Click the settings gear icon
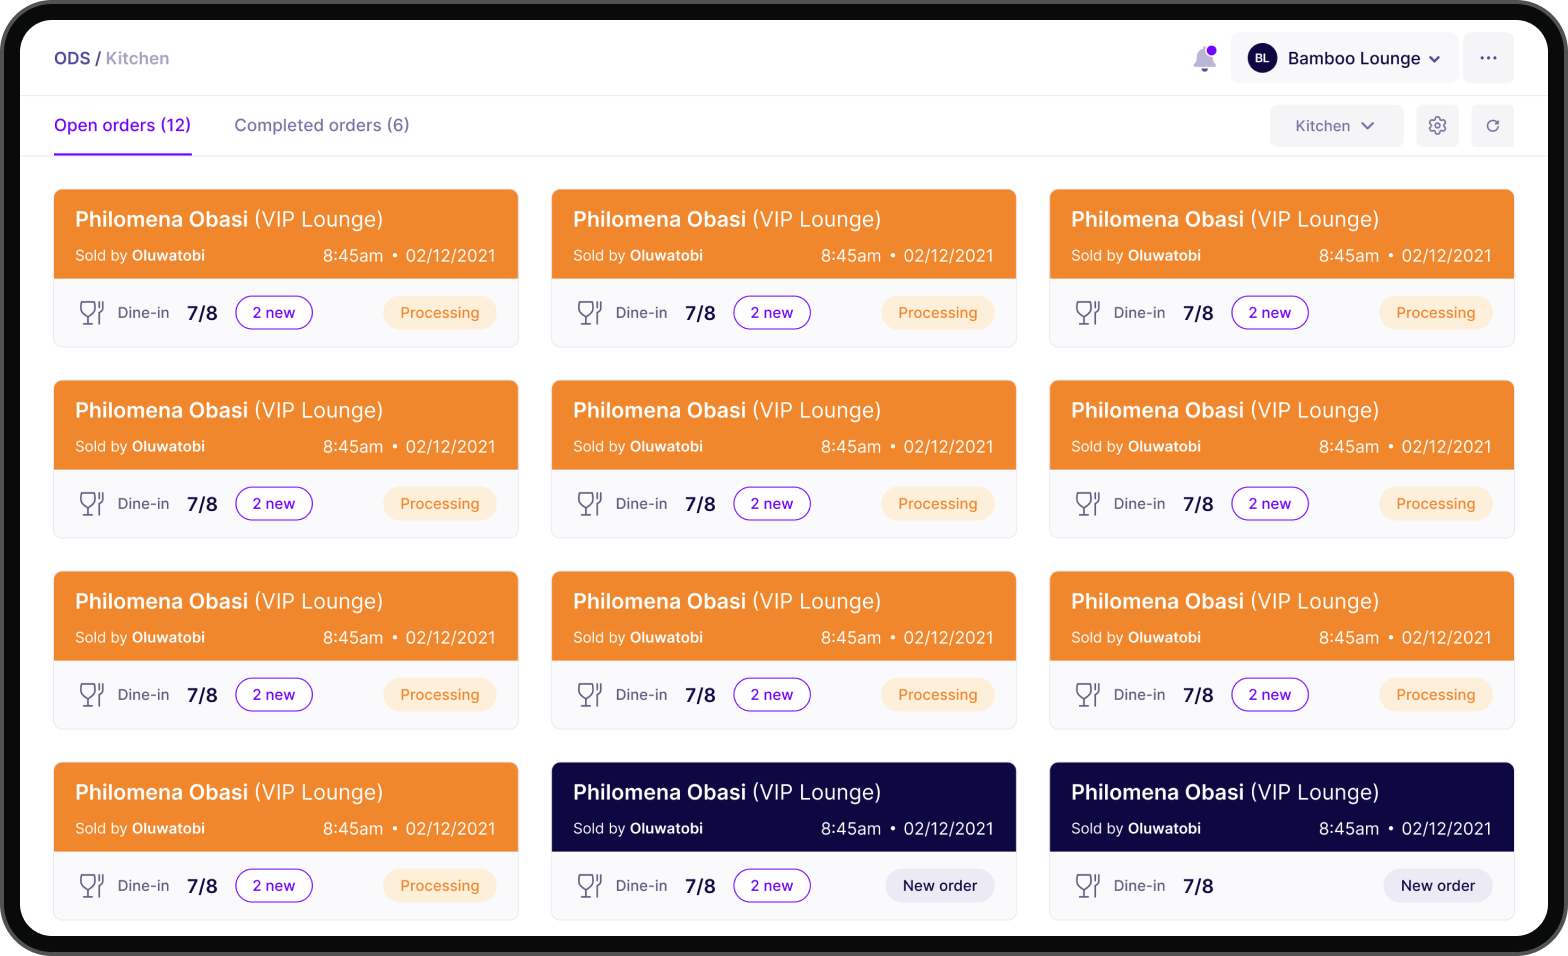 1437,126
